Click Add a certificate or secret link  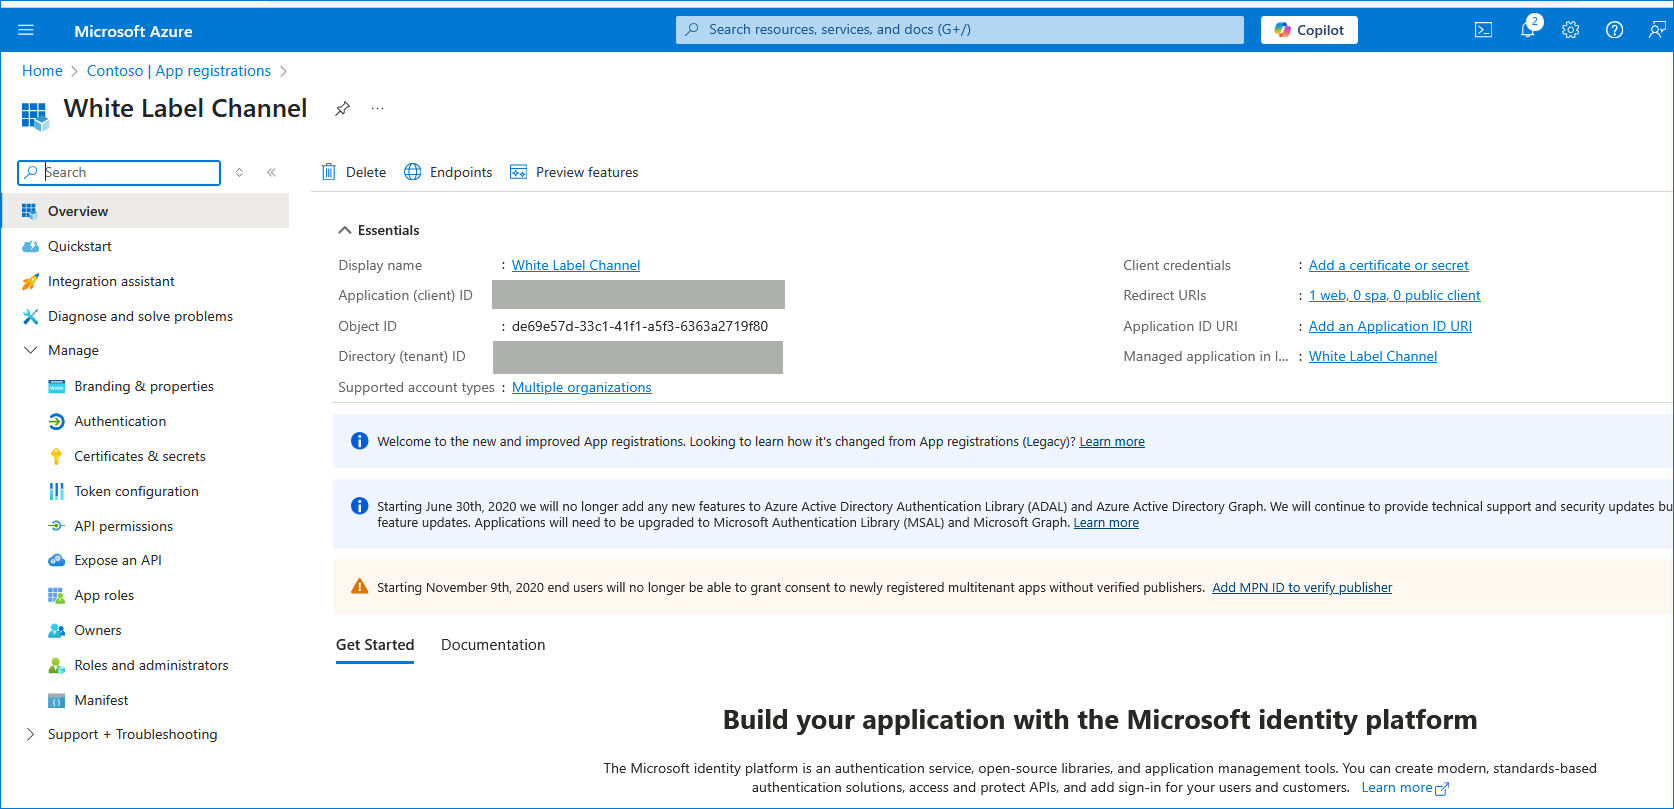point(1388,265)
